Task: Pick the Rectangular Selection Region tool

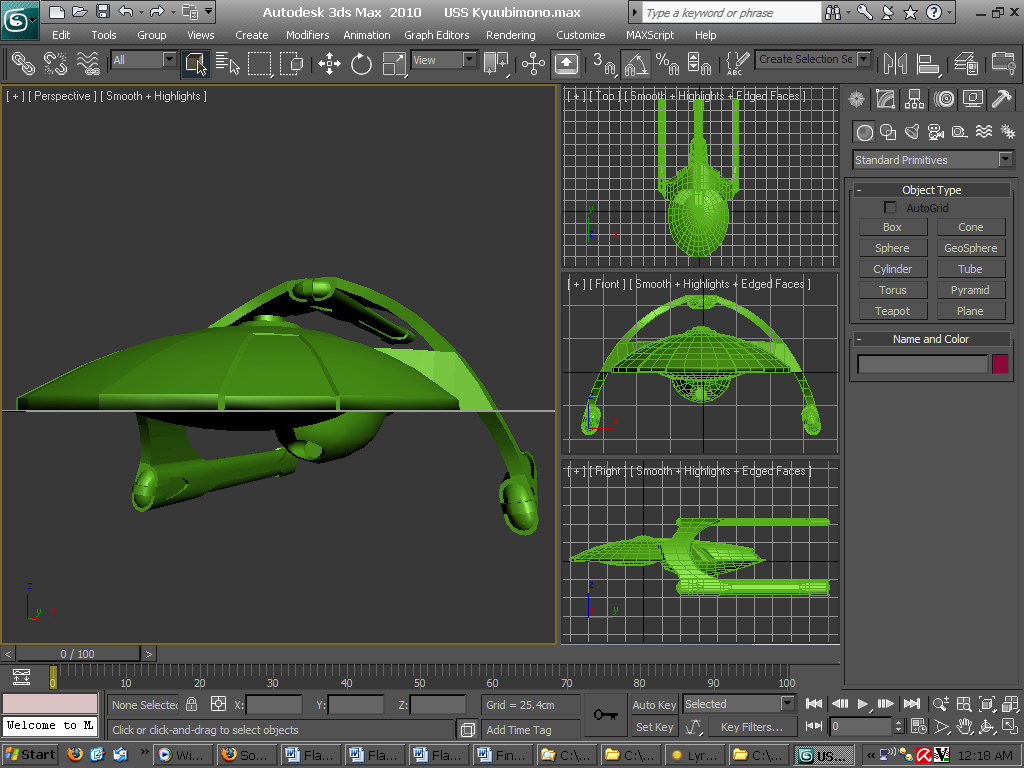Action: coord(259,63)
